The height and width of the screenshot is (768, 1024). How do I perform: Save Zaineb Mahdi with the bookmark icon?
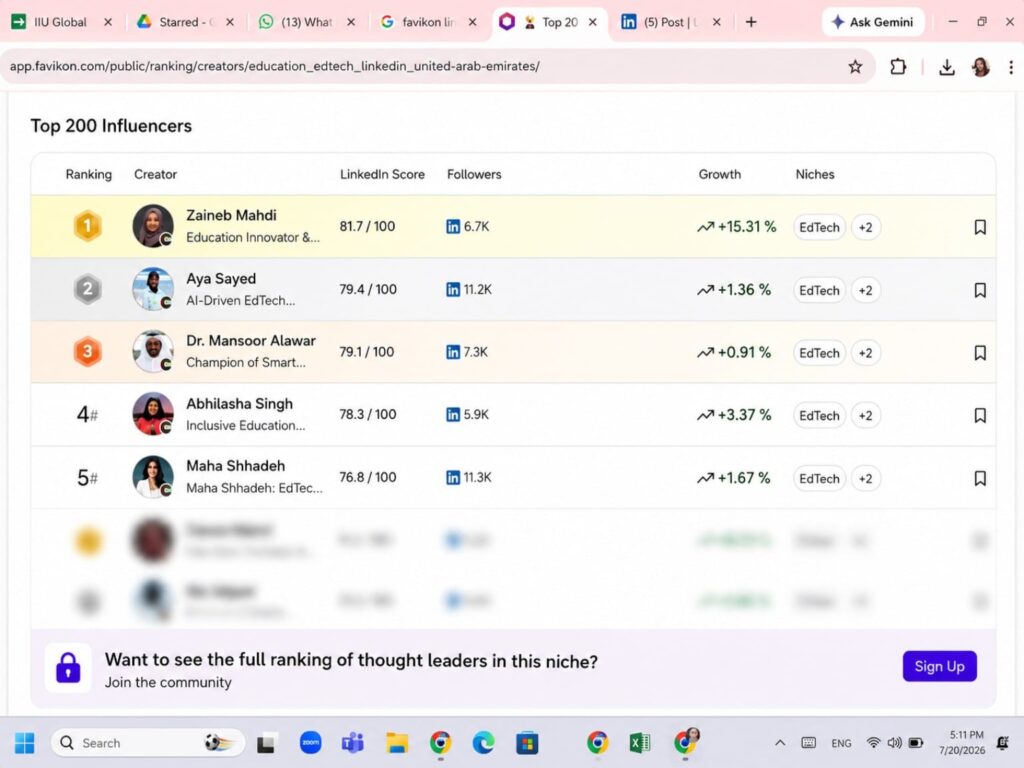coord(980,227)
